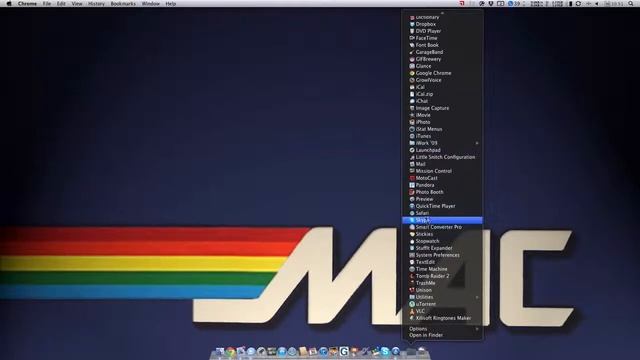640x360 pixels.
Task: Click the Chrome icon in the Dock
Action: tap(231, 351)
